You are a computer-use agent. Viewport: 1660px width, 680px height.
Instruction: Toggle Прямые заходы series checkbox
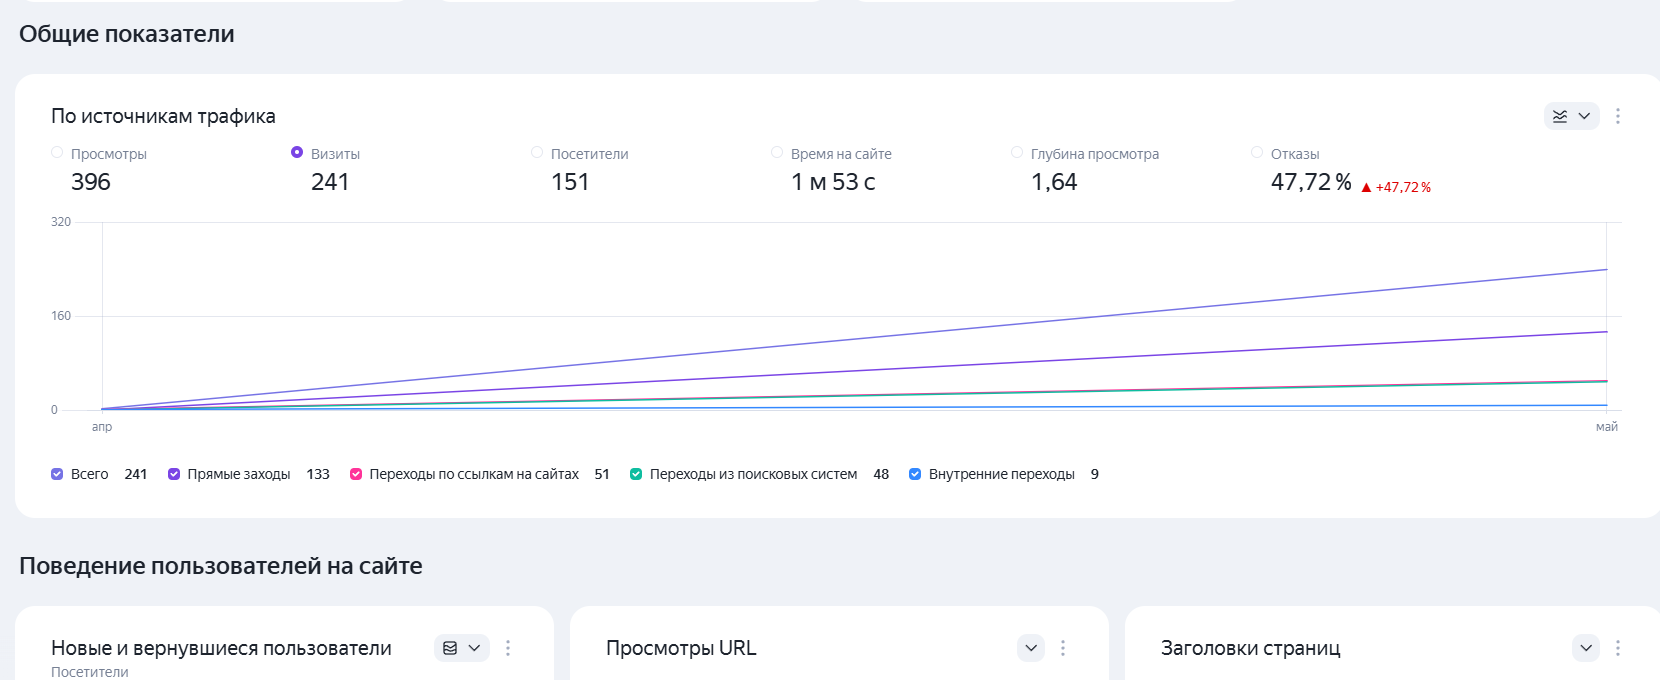pos(174,474)
